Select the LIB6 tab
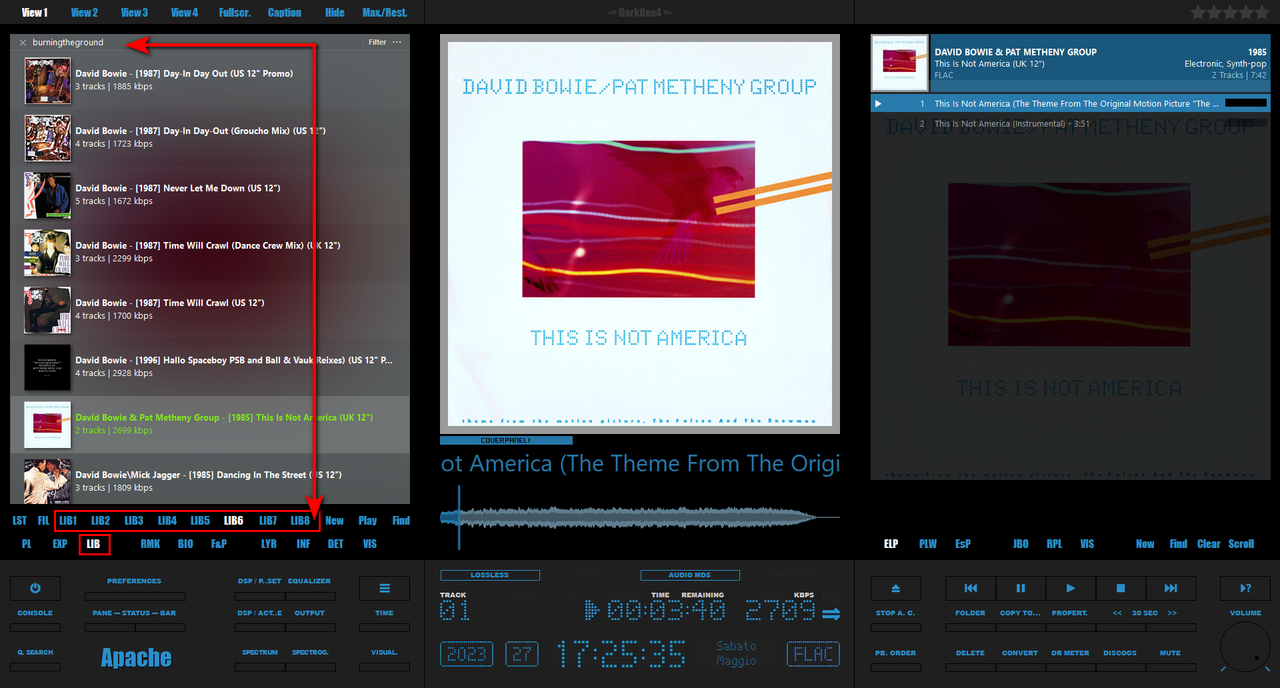 click(234, 520)
